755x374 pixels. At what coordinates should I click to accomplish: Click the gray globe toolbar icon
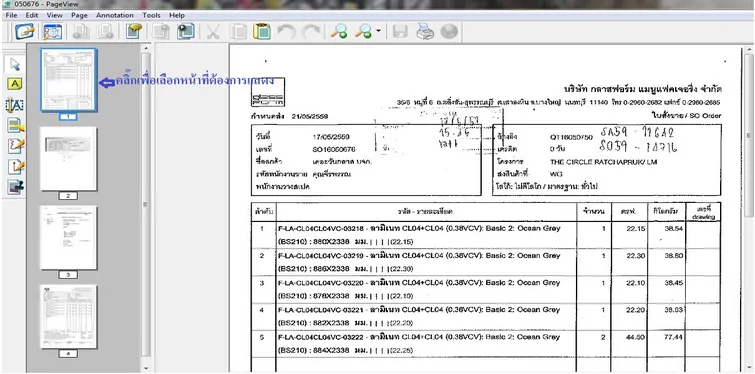pyautogui.click(x=449, y=32)
